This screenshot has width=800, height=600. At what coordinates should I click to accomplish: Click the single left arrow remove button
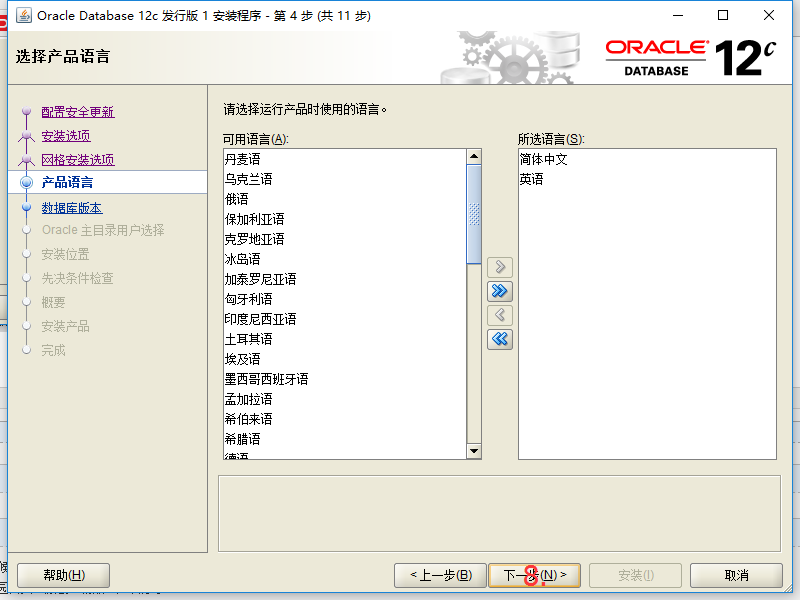(x=499, y=315)
